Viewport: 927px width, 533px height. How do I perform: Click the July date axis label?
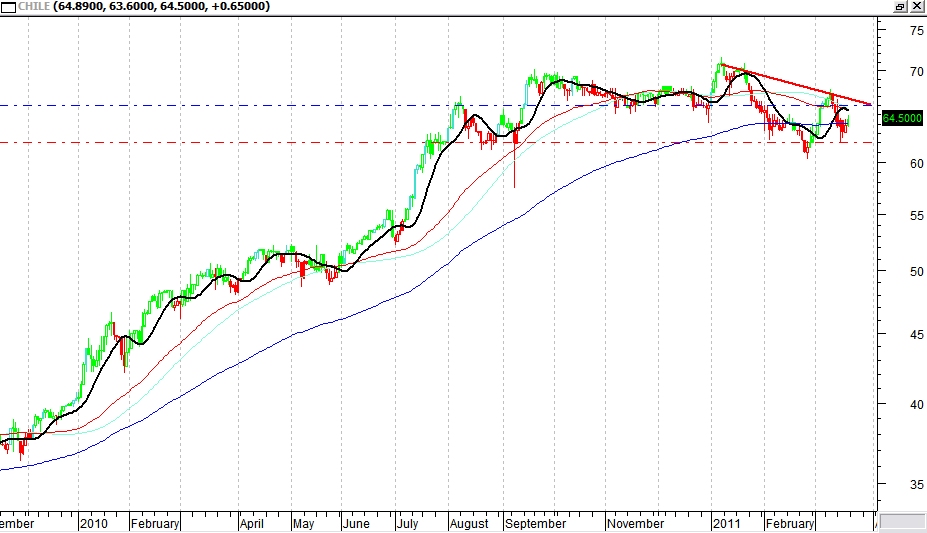407,524
